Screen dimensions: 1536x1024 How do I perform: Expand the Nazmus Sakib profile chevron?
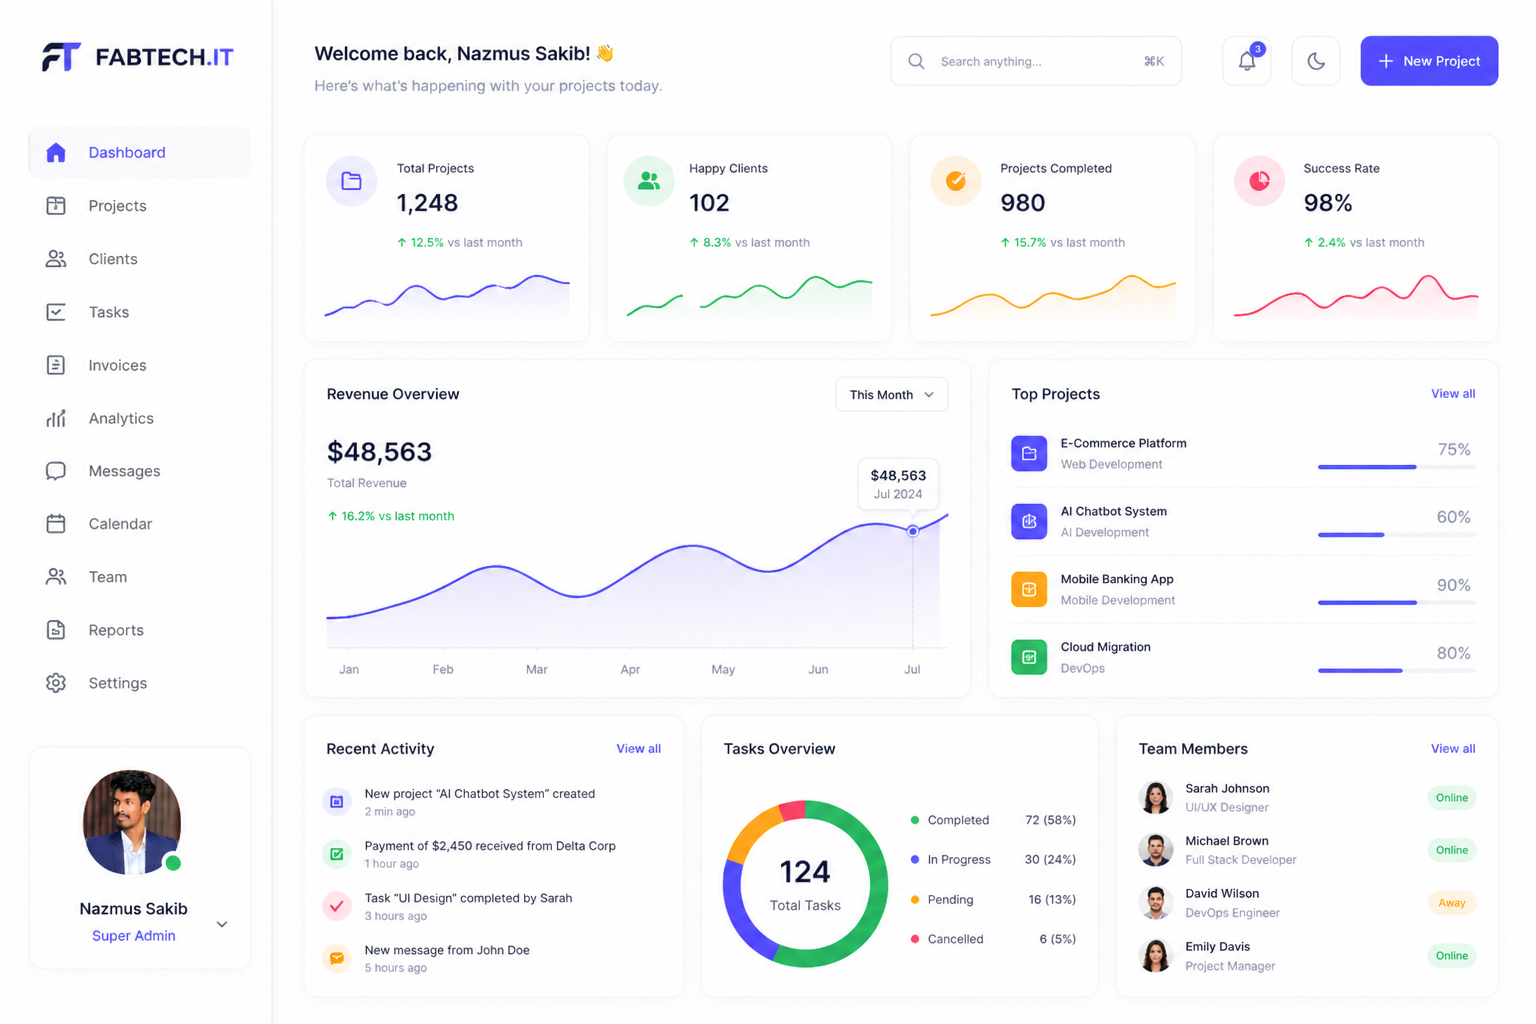(222, 924)
